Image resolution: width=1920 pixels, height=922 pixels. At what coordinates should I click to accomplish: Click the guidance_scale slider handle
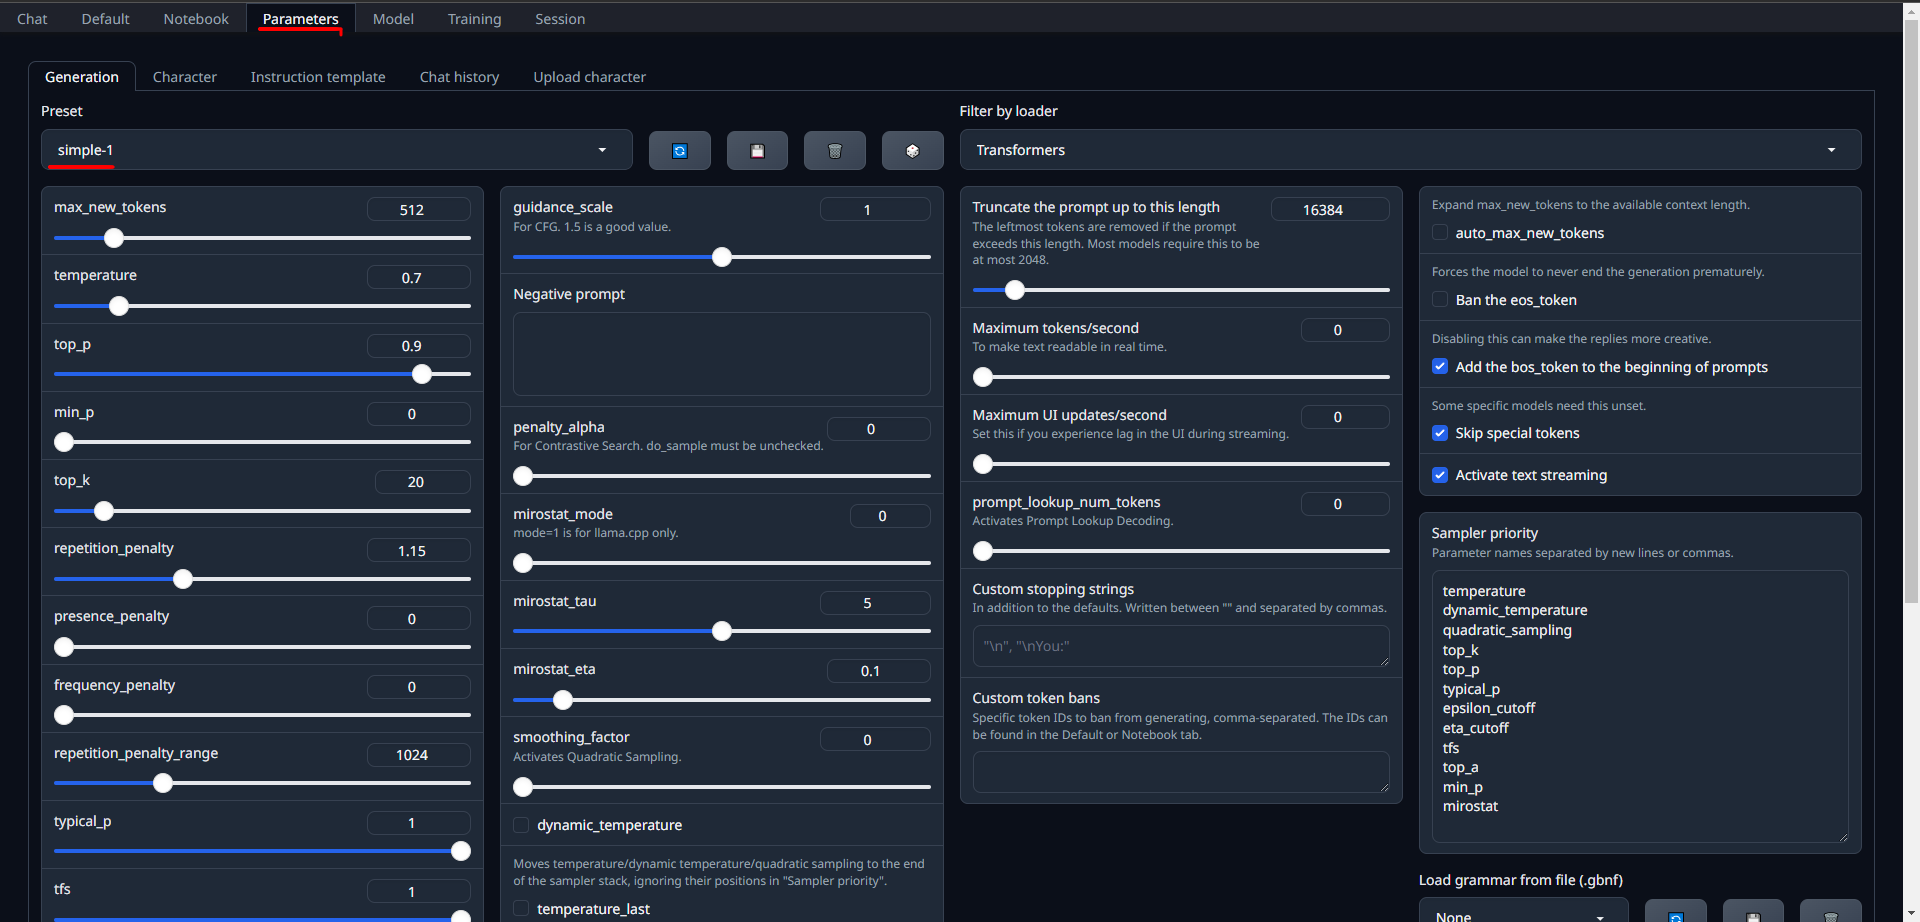pos(722,257)
